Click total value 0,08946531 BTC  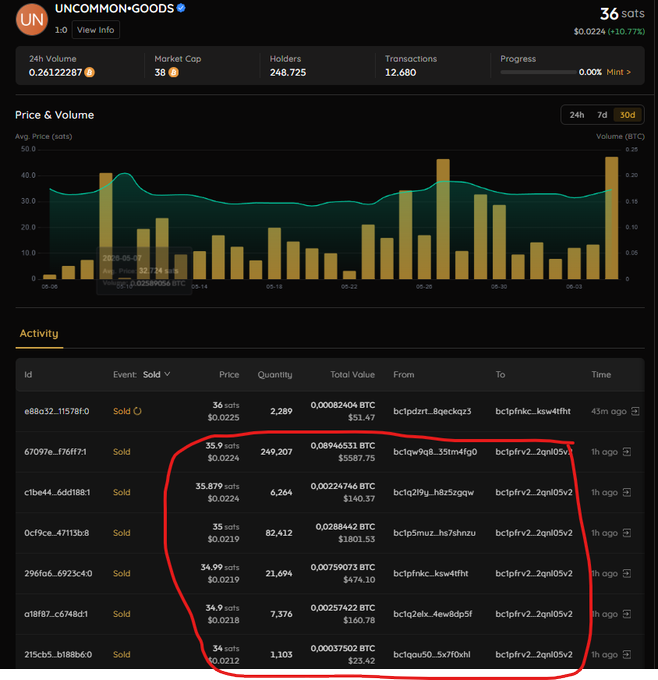point(343,446)
